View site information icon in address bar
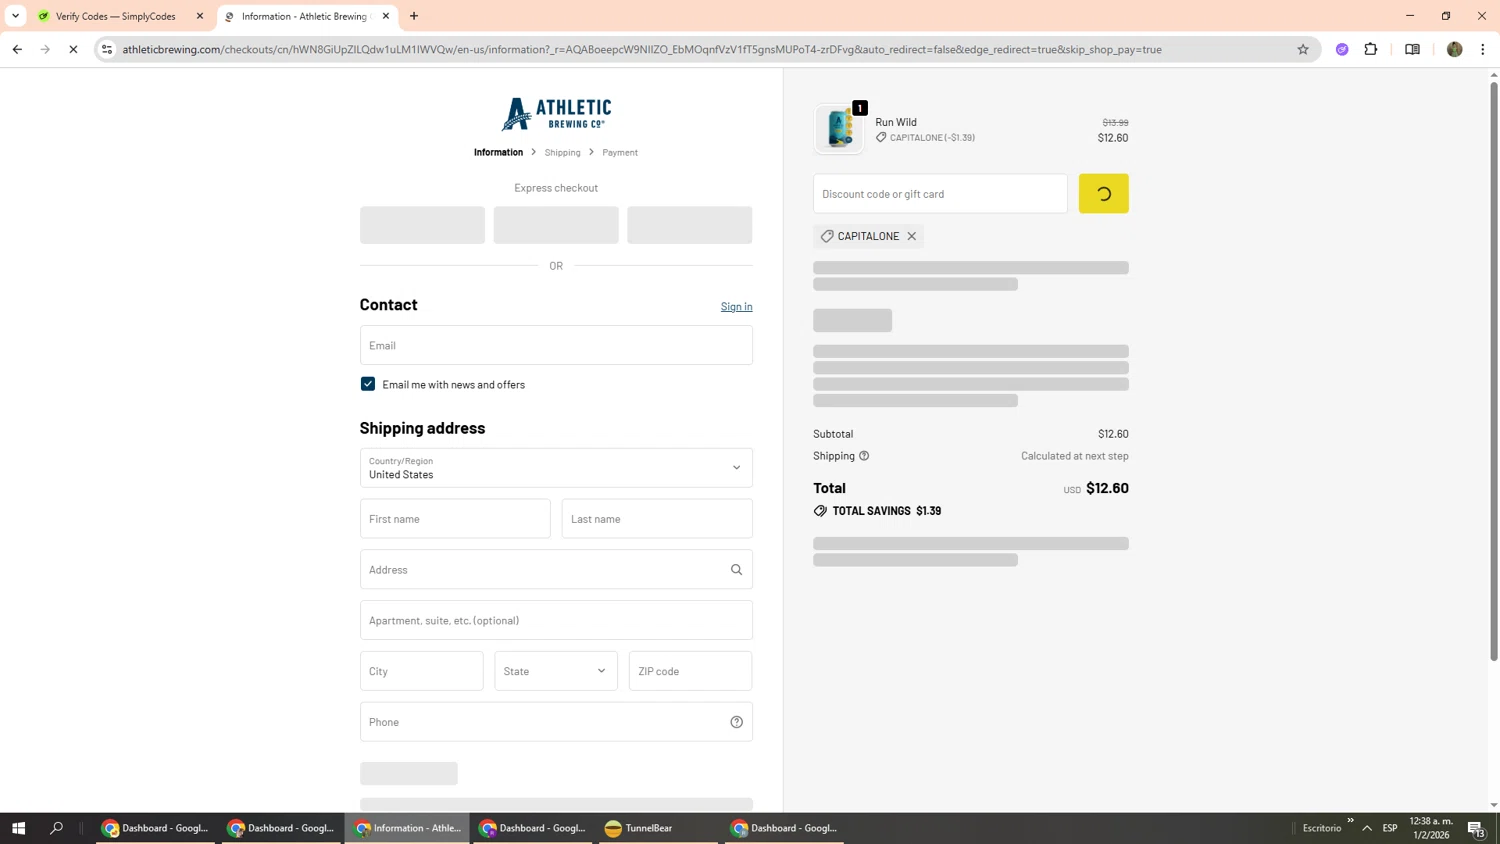Screen dimensions: 1500x844 coord(107,49)
